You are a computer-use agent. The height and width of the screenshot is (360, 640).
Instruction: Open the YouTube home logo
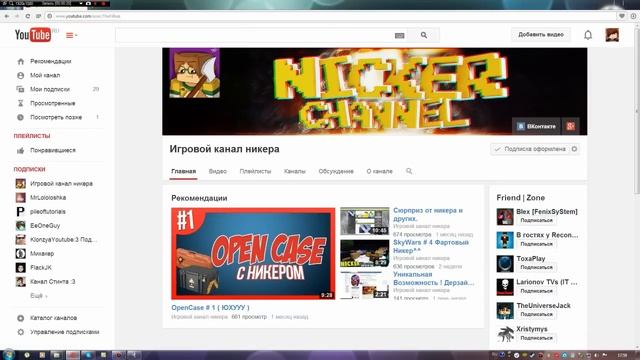33,35
